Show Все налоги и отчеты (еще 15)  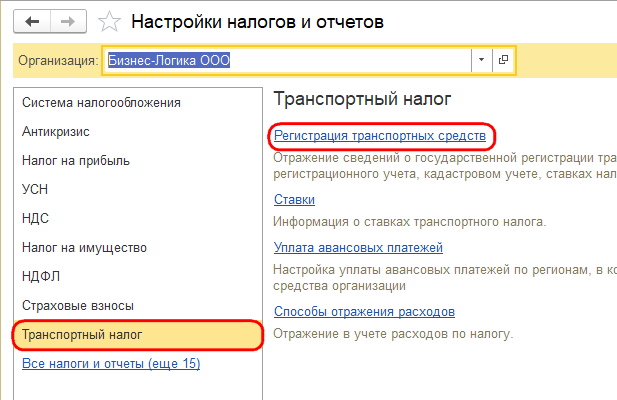coord(111,363)
